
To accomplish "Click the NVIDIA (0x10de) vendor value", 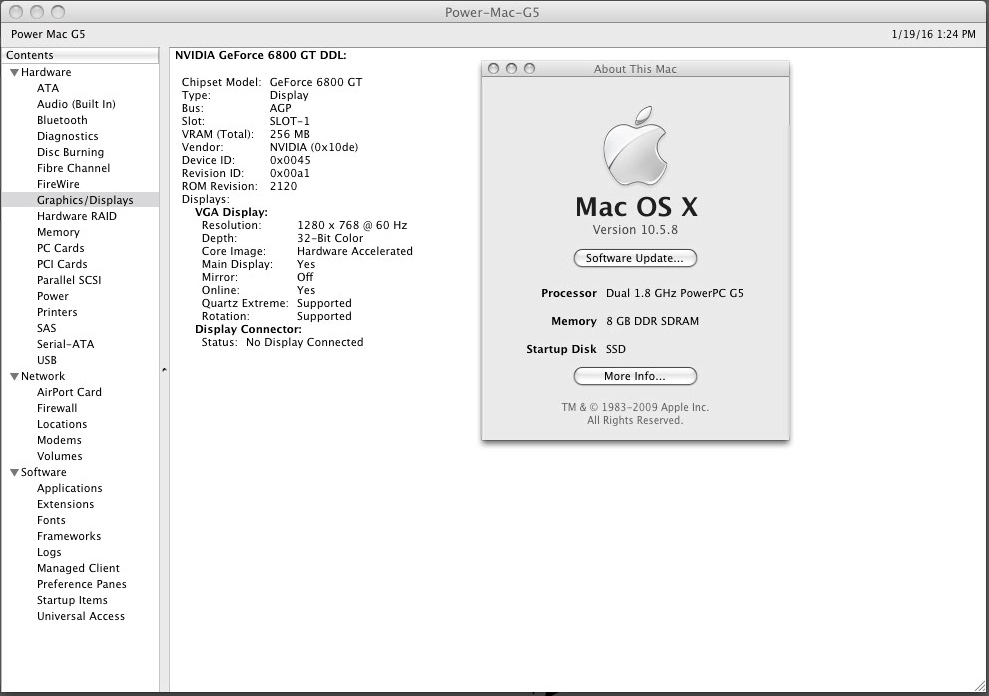I will (x=313, y=148).
